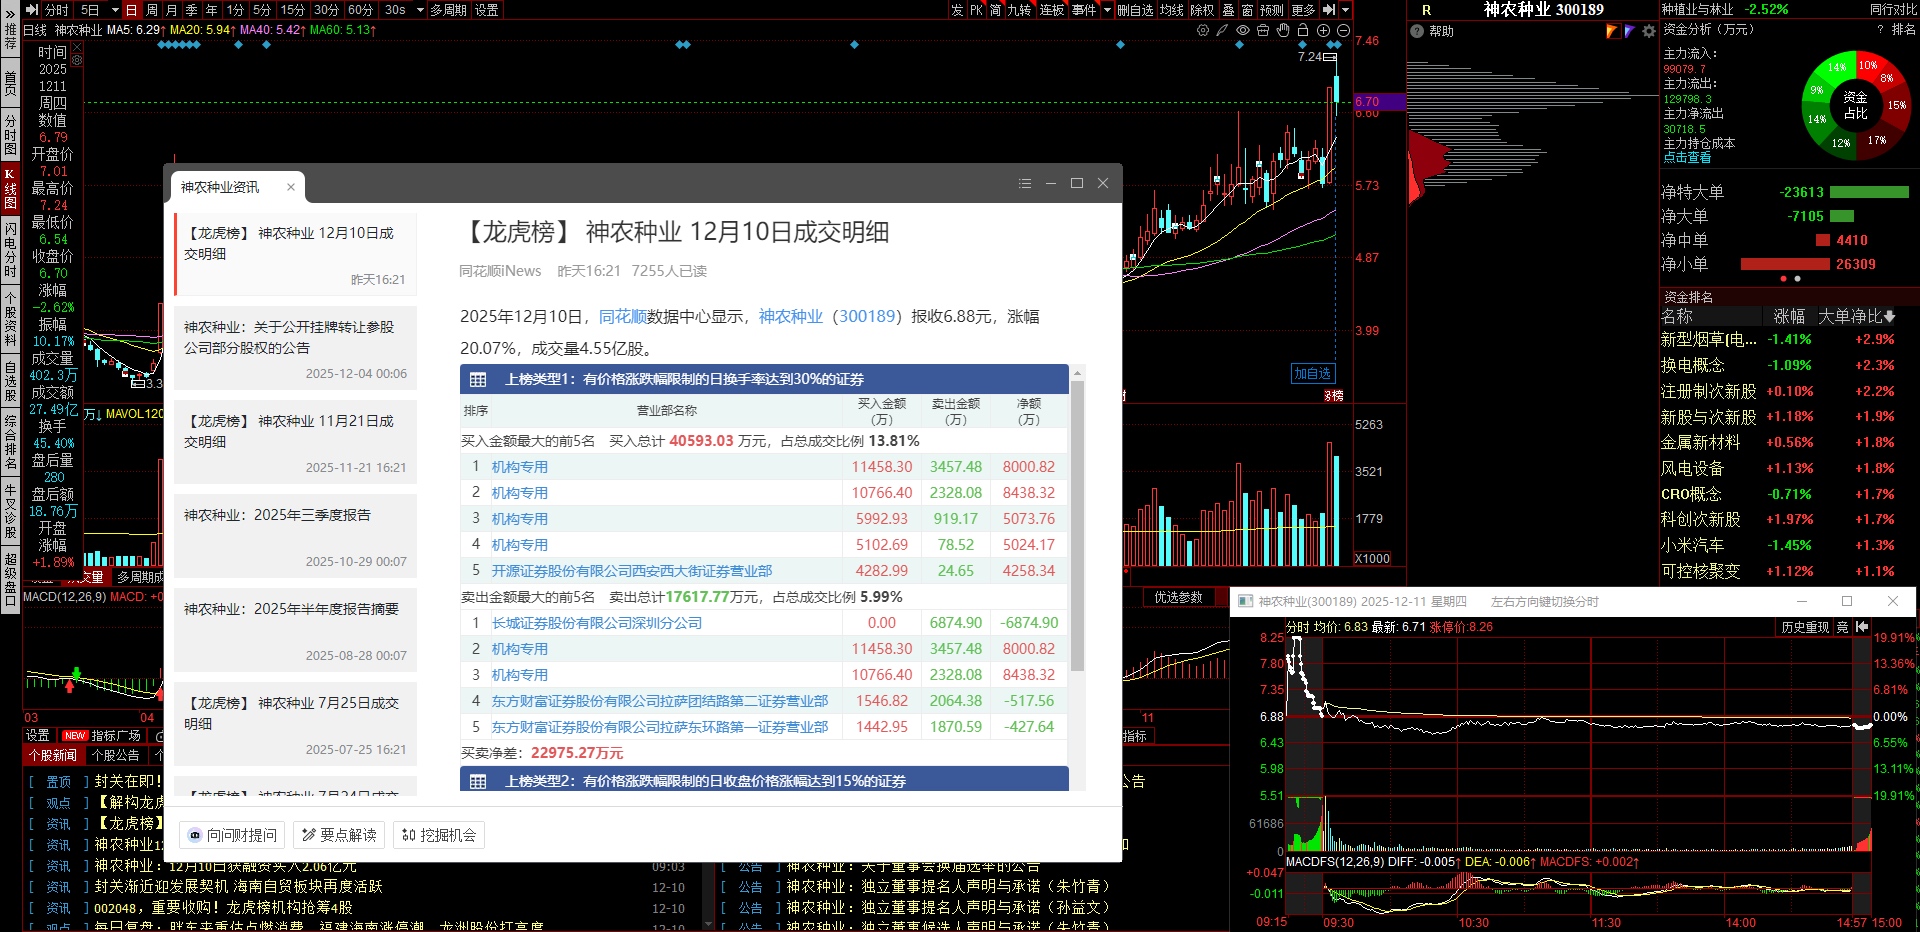Click the PK comparison toolbar button
This screenshot has height=932, width=1920.
(x=976, y=9)
